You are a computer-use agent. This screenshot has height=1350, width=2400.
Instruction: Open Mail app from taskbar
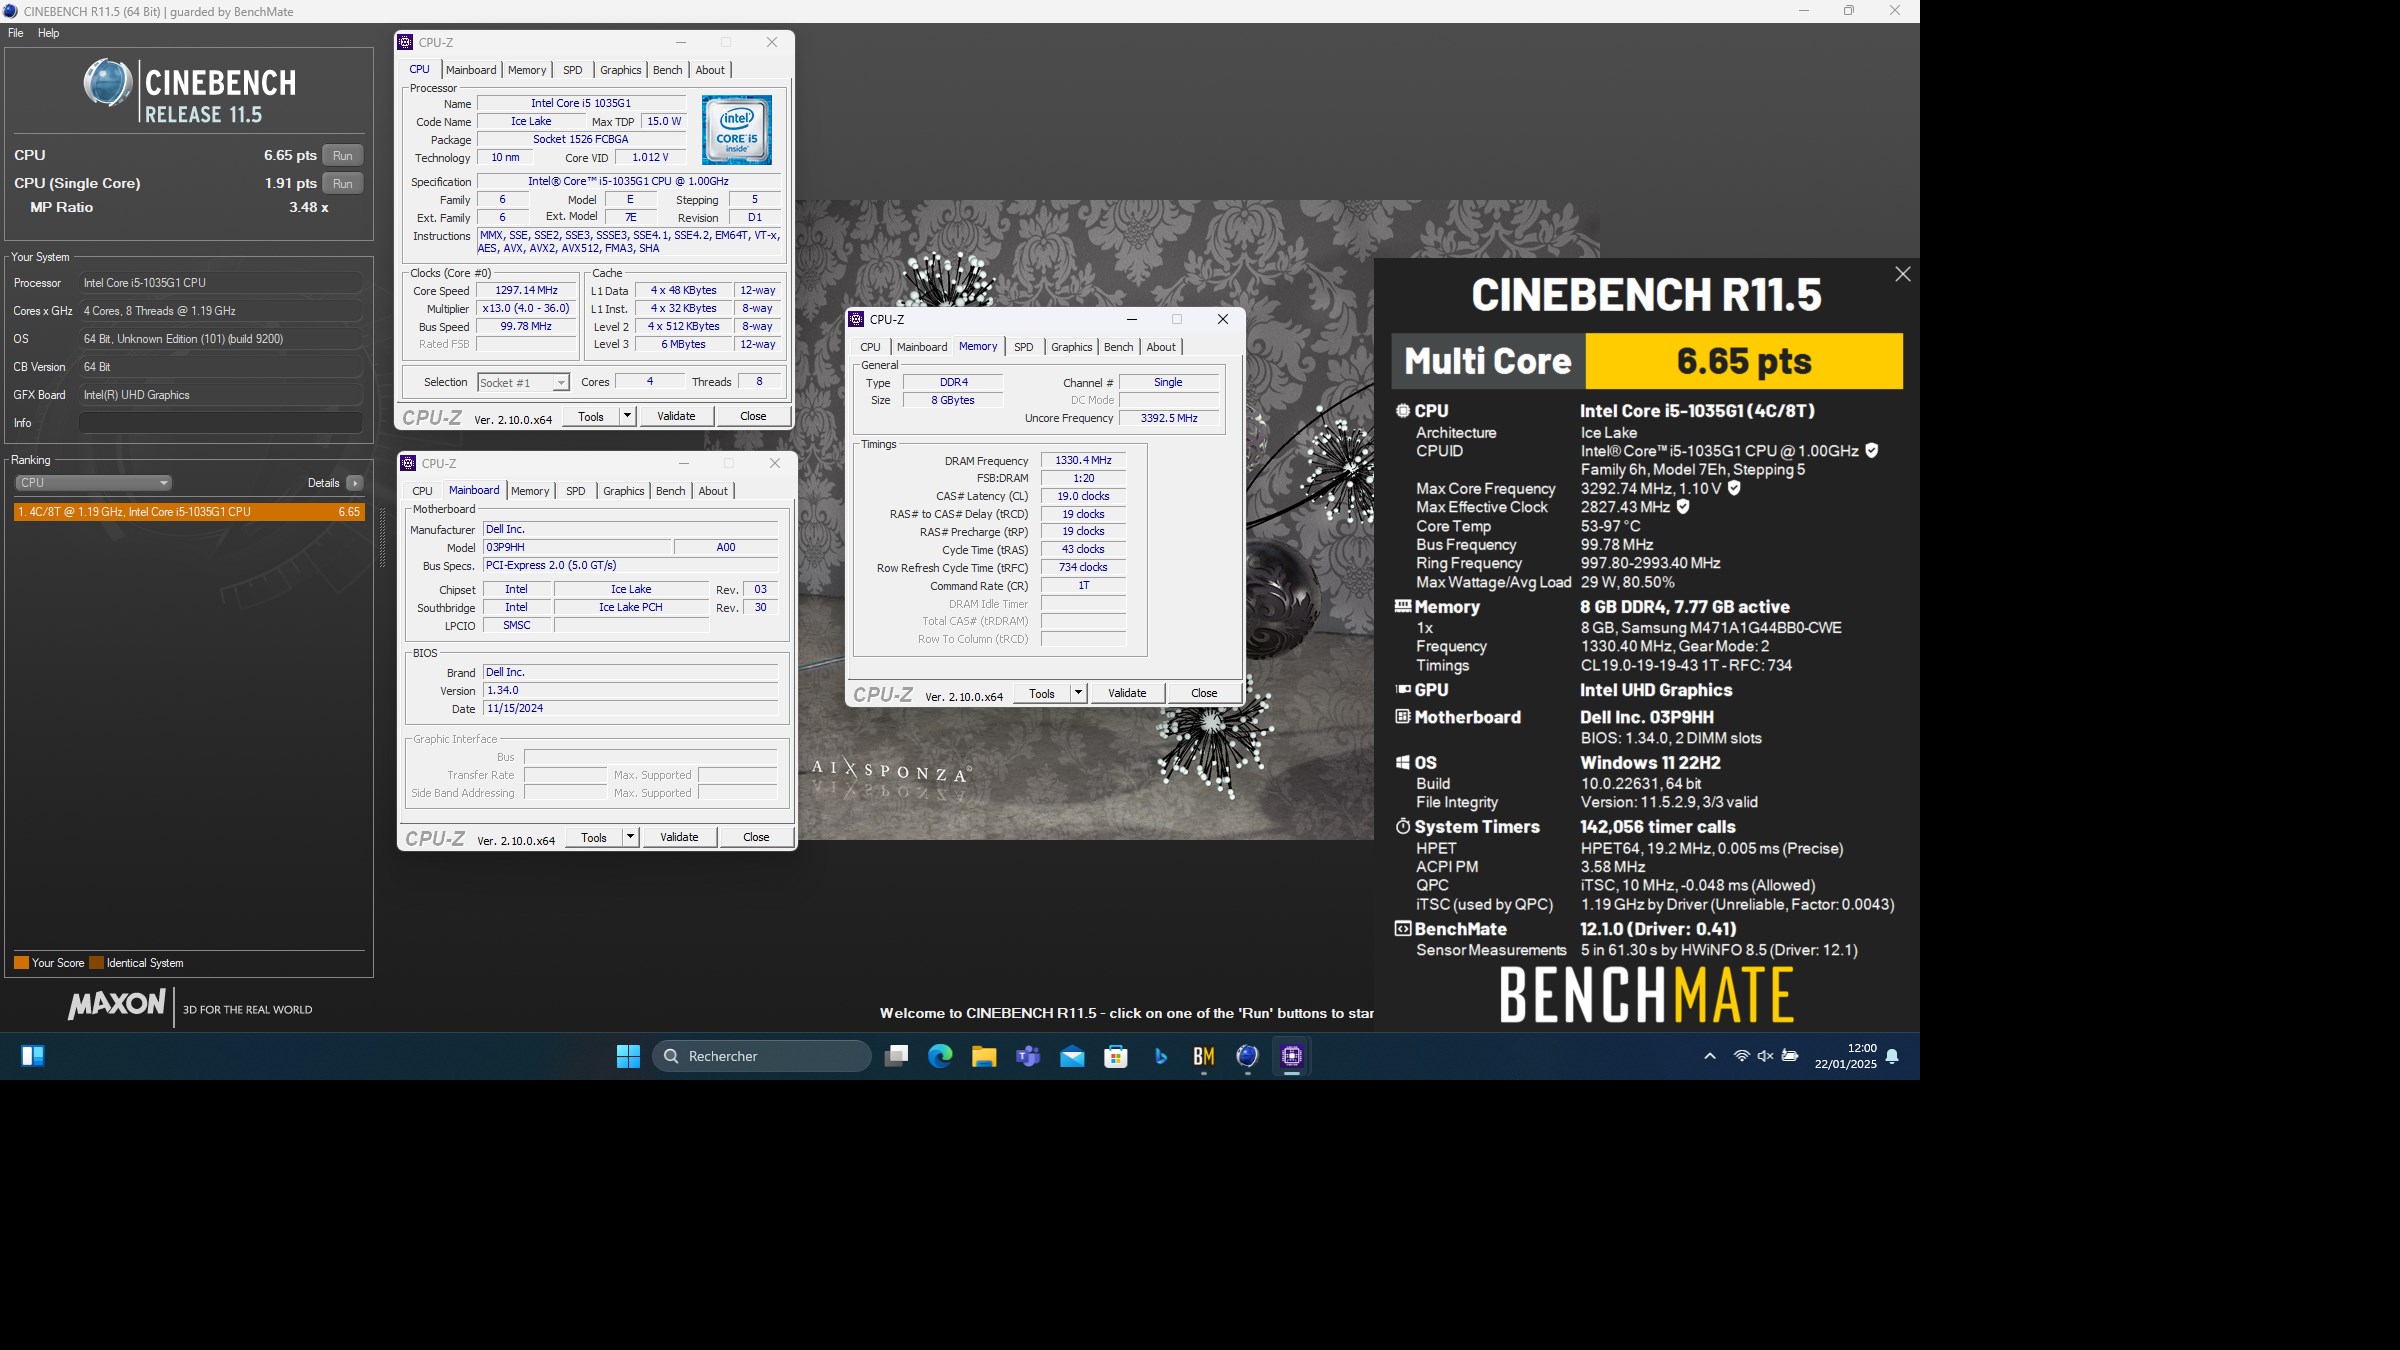point(1072,1056)
